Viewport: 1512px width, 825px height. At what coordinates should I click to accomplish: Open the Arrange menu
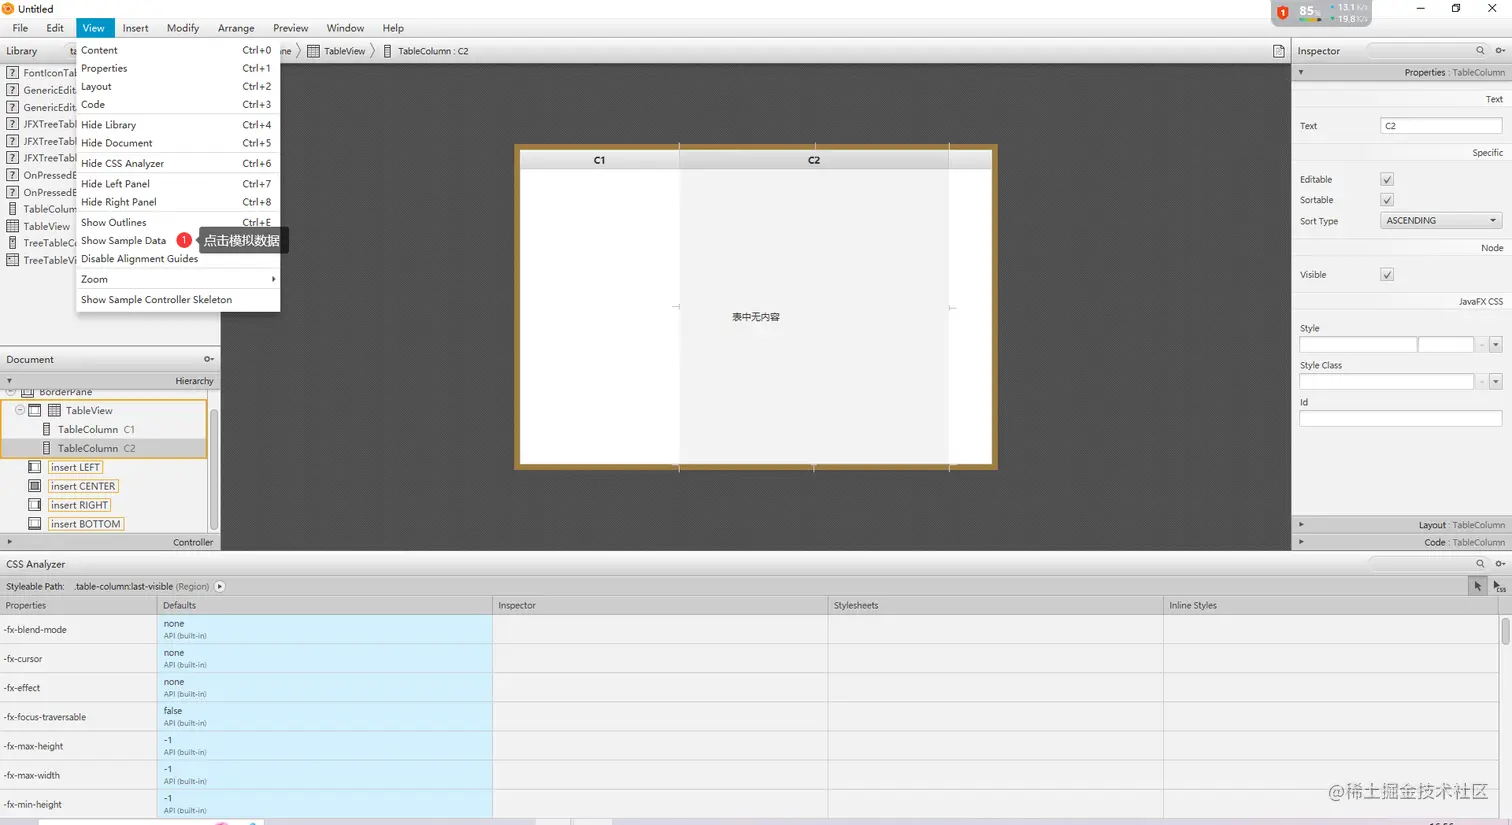tap(236, 28)
